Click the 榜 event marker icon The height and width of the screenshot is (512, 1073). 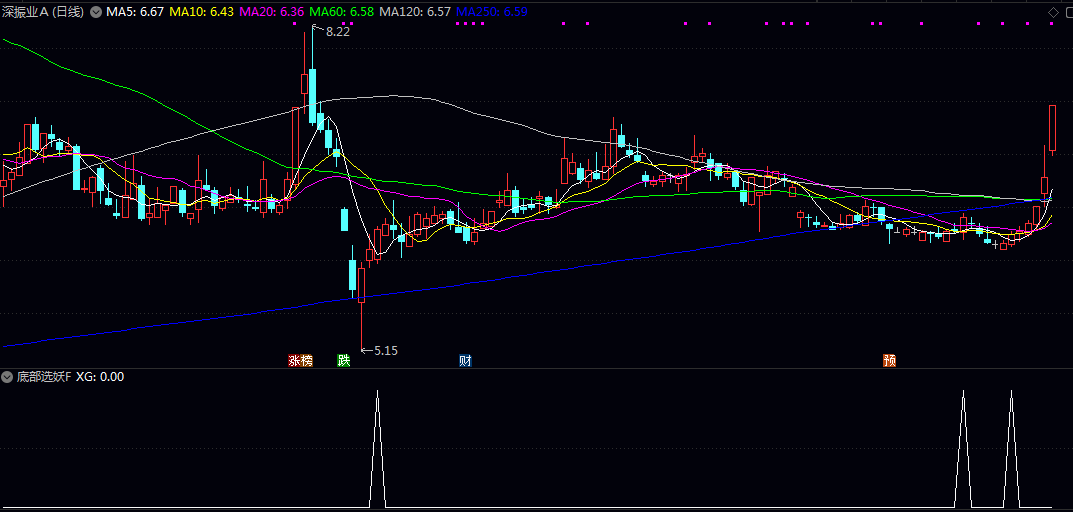(306, 360)
